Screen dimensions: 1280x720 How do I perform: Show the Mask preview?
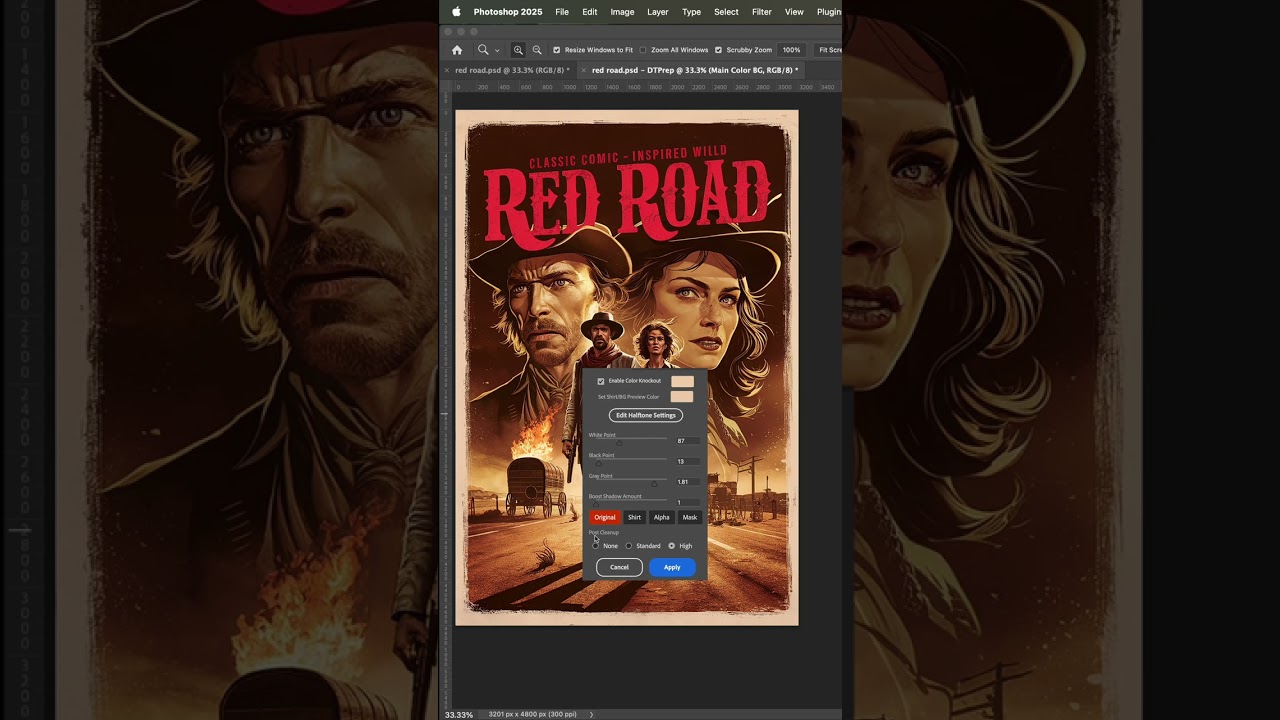coord(690,517)
